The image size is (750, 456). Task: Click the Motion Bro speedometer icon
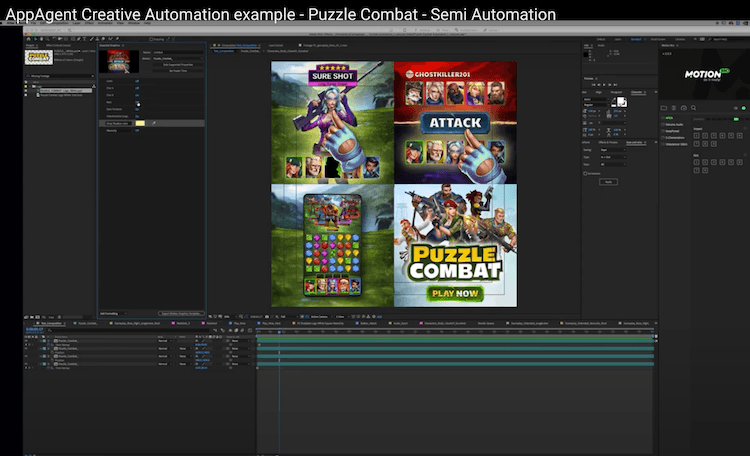[684, 108]
